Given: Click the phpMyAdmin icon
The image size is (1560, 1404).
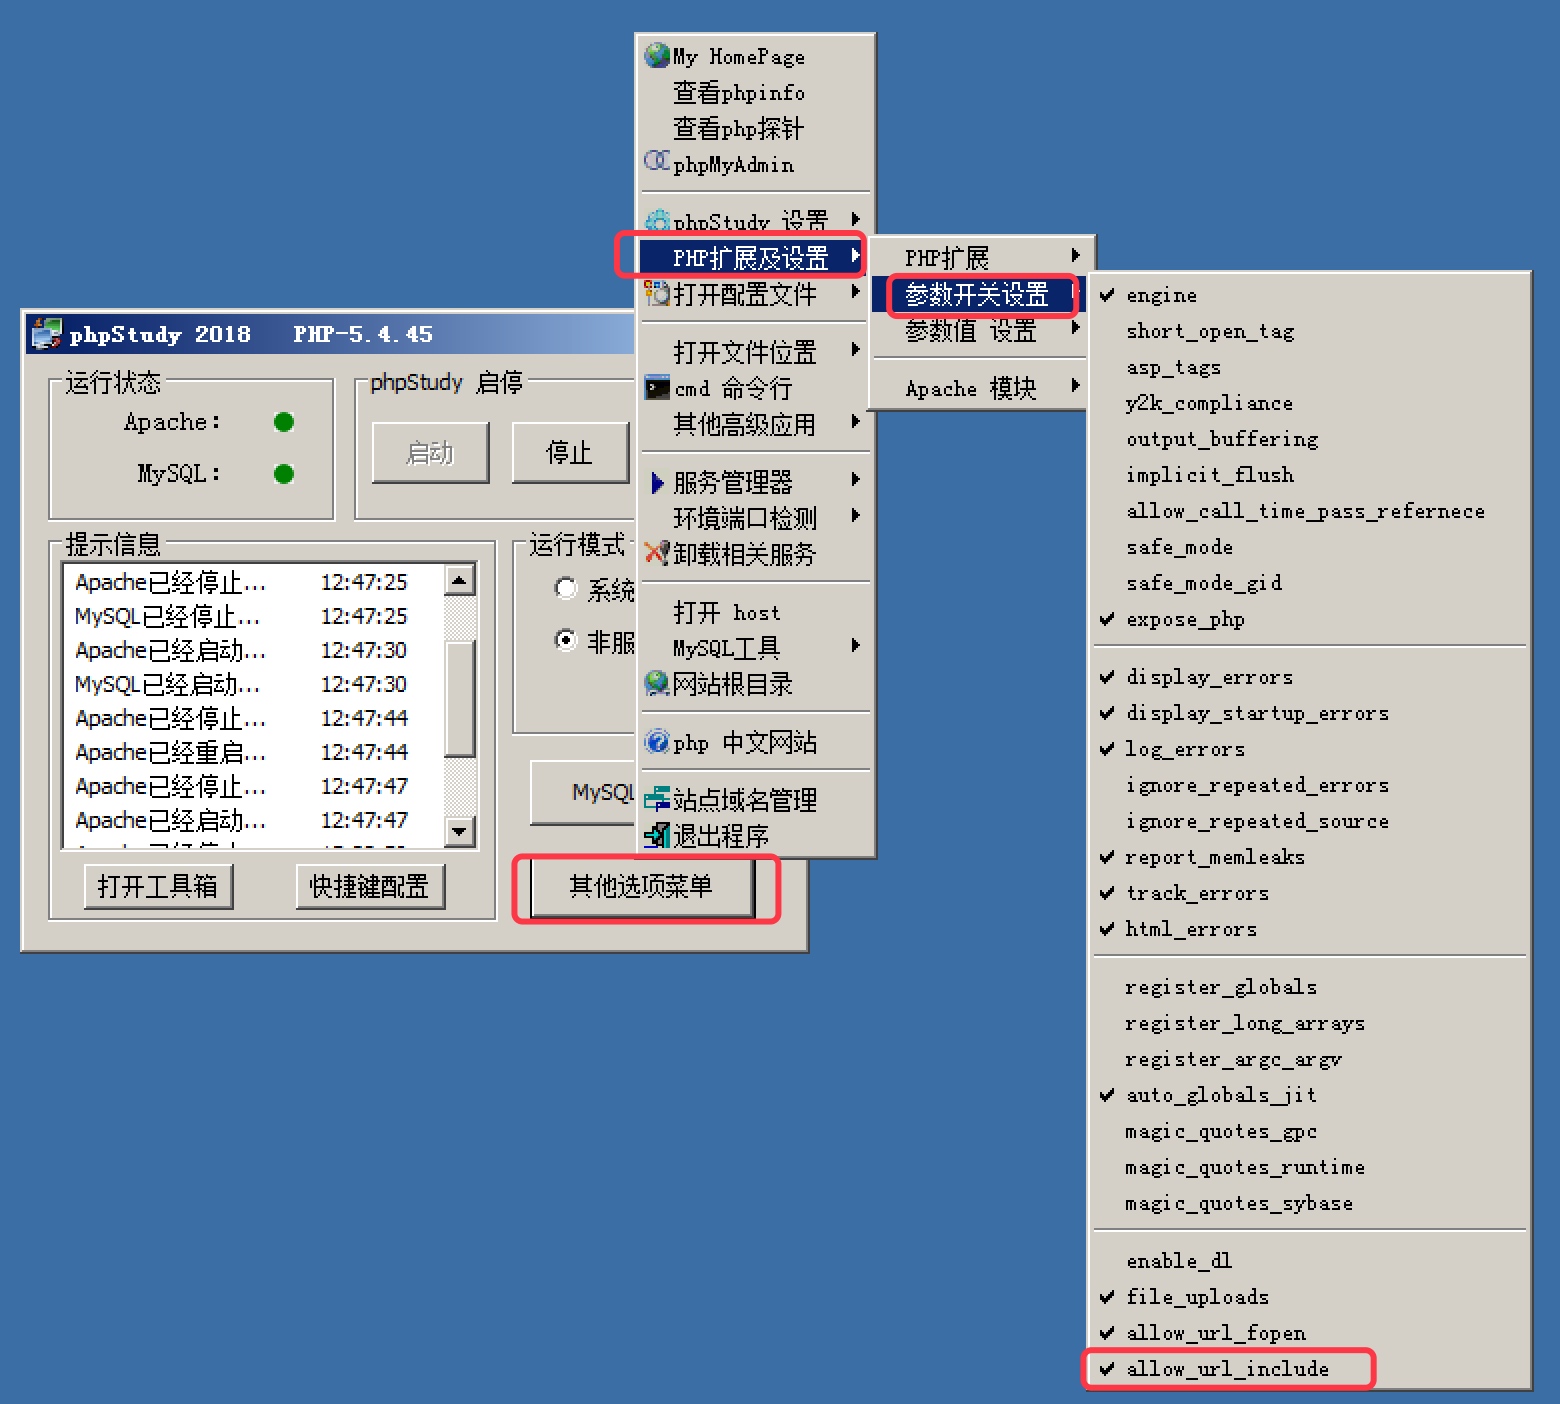Looking at the screenshot, I should pyautogui.click(x=657, y=161).
